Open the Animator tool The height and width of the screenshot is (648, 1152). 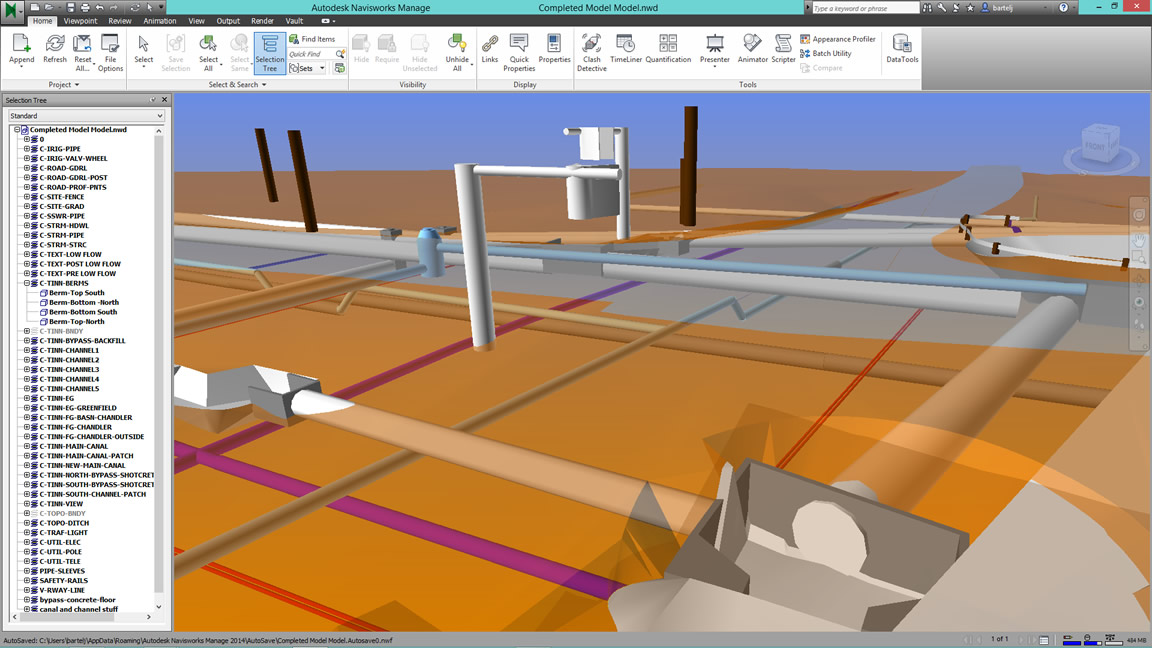(x=752, y=50)
